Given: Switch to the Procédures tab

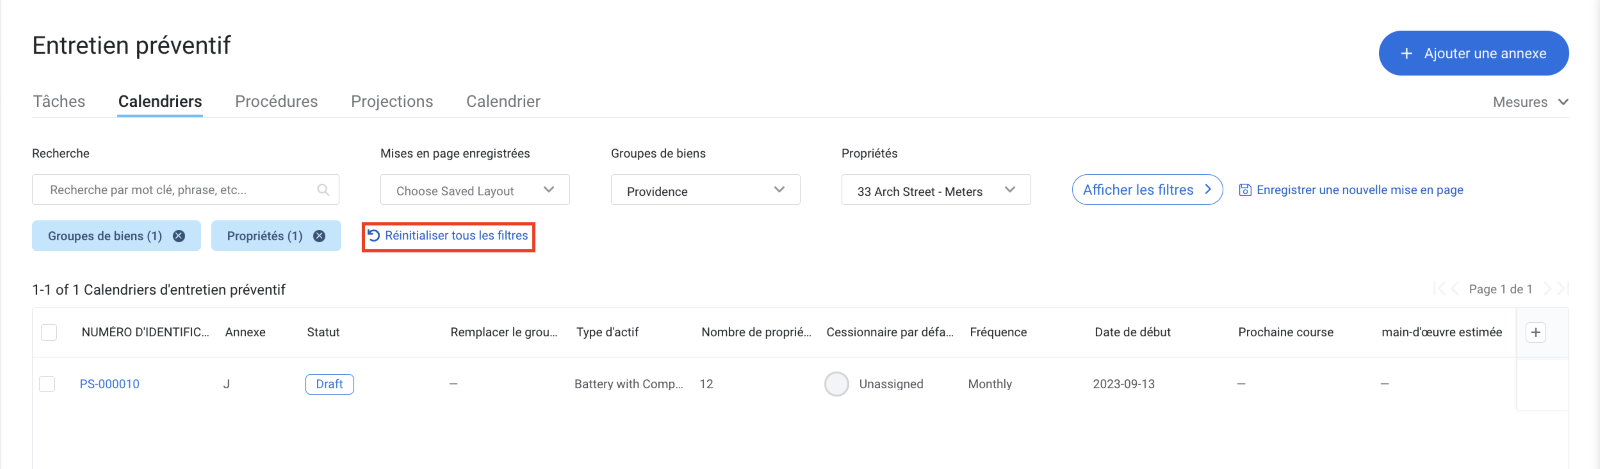Looking at the screenshot, I should 276,102.
